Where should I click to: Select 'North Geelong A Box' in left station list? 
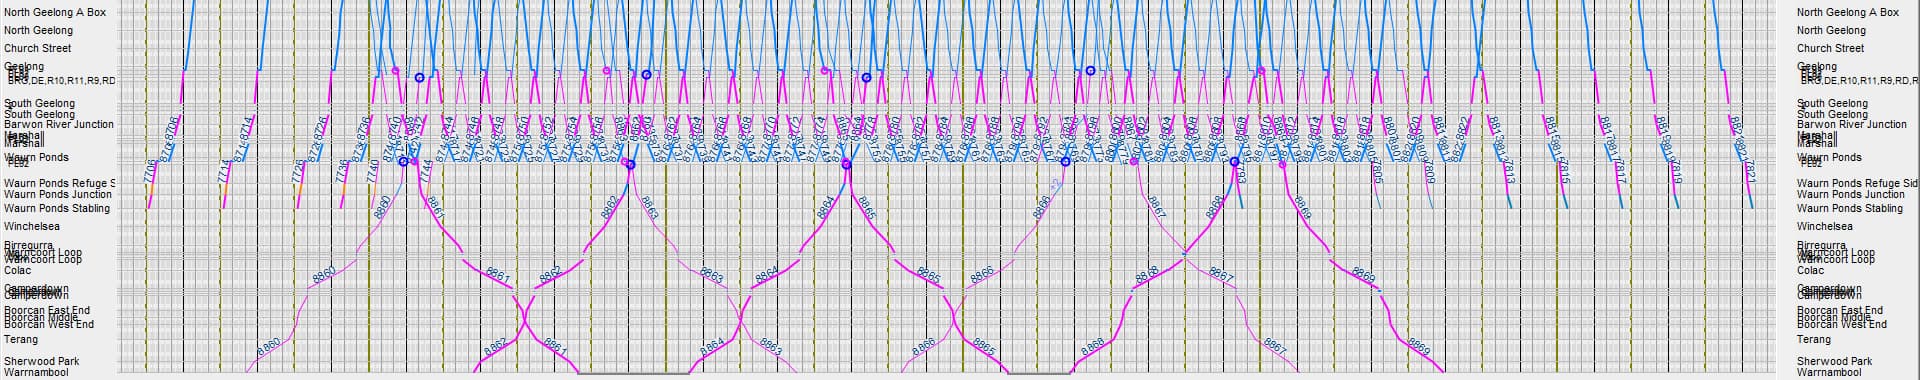(x=55, y=12)
